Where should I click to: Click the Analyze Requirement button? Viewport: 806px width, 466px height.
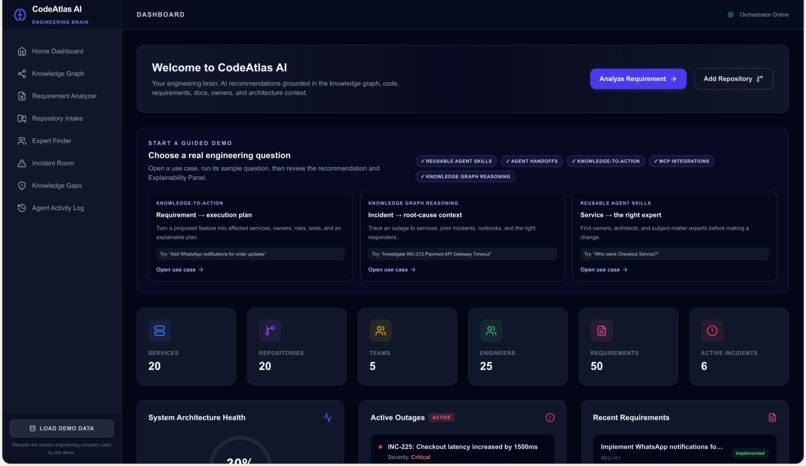(638, 79)
